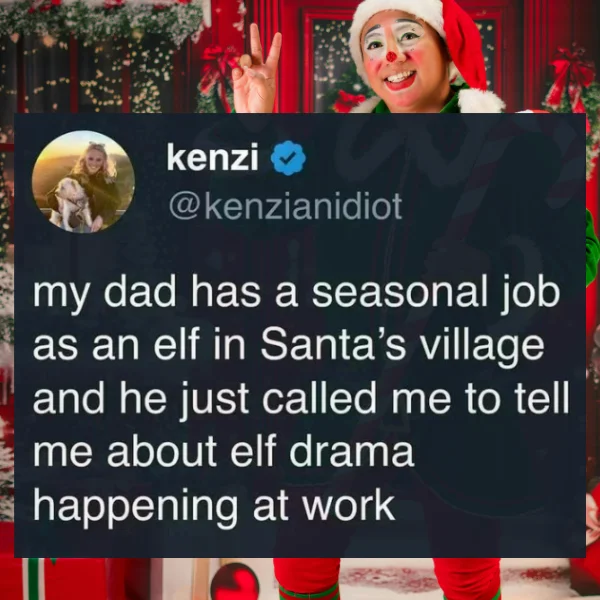Image resolution: width=600 pixels, height=600 pixels.
Task: Click the blue verified checkmark badge
Action: 288,158
